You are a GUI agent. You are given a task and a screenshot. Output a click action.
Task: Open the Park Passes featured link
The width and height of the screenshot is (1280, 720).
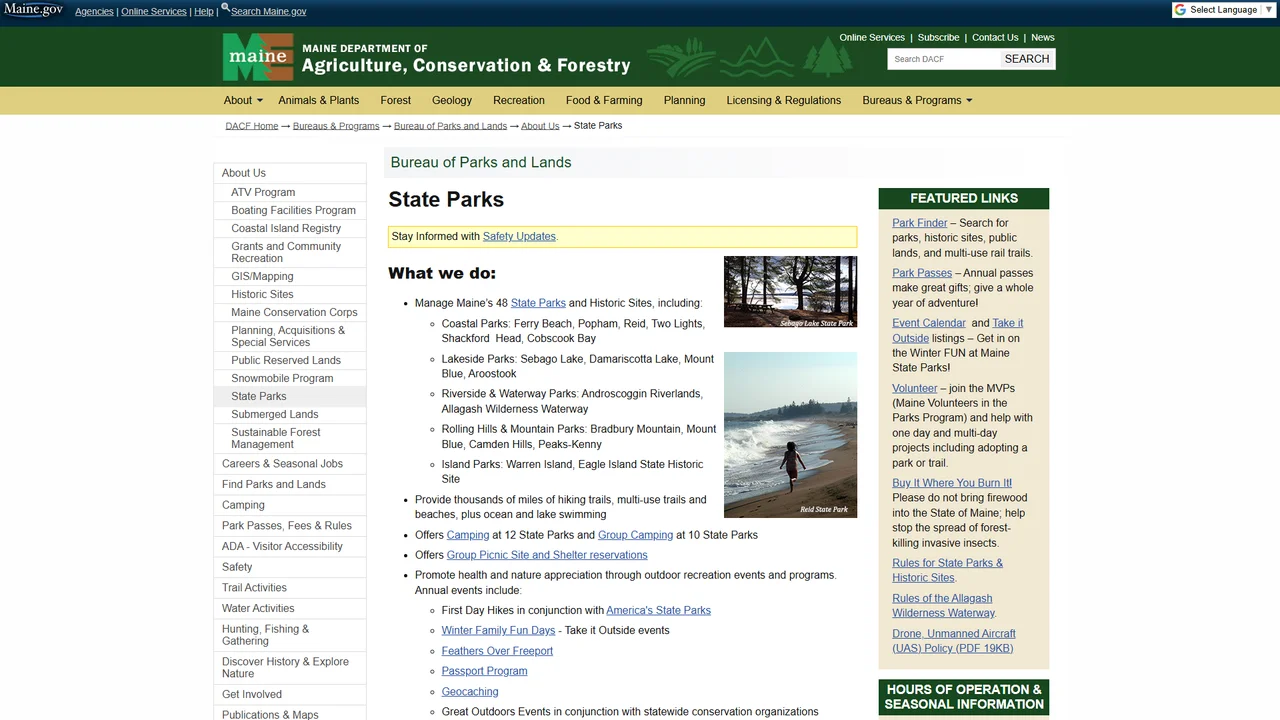(x=922, y=273)
